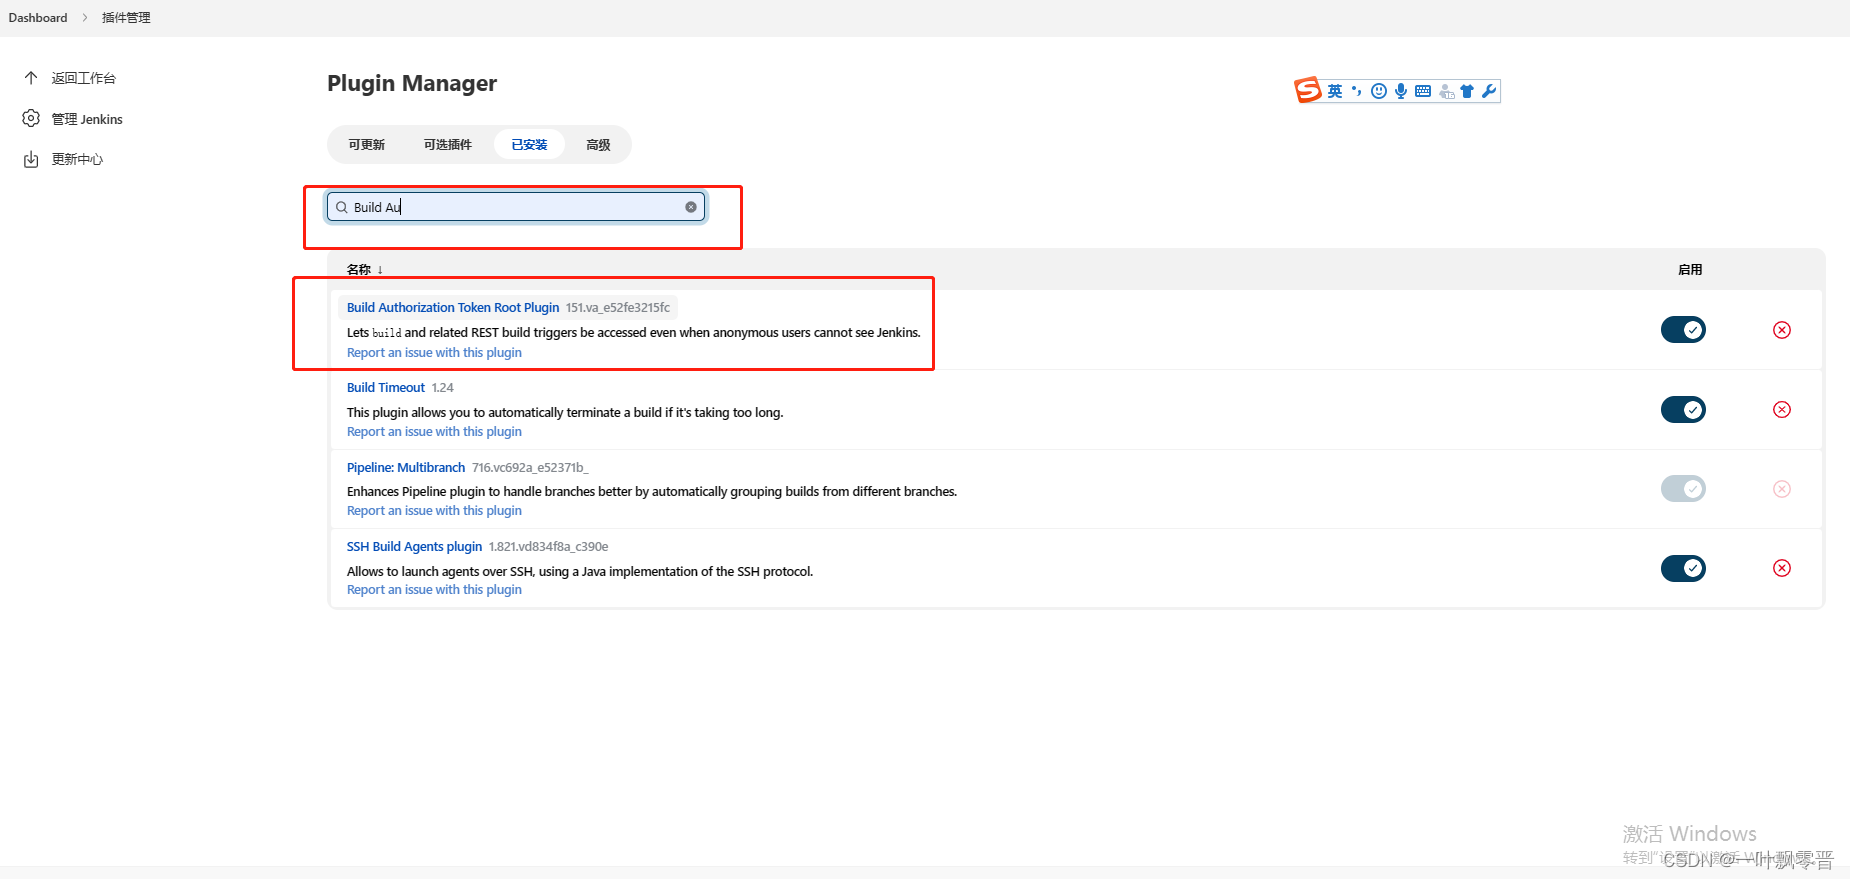
Task: Click the up-arrow icon beside 返回工作台
Action: pyautogui.click(x=31, y=78)
